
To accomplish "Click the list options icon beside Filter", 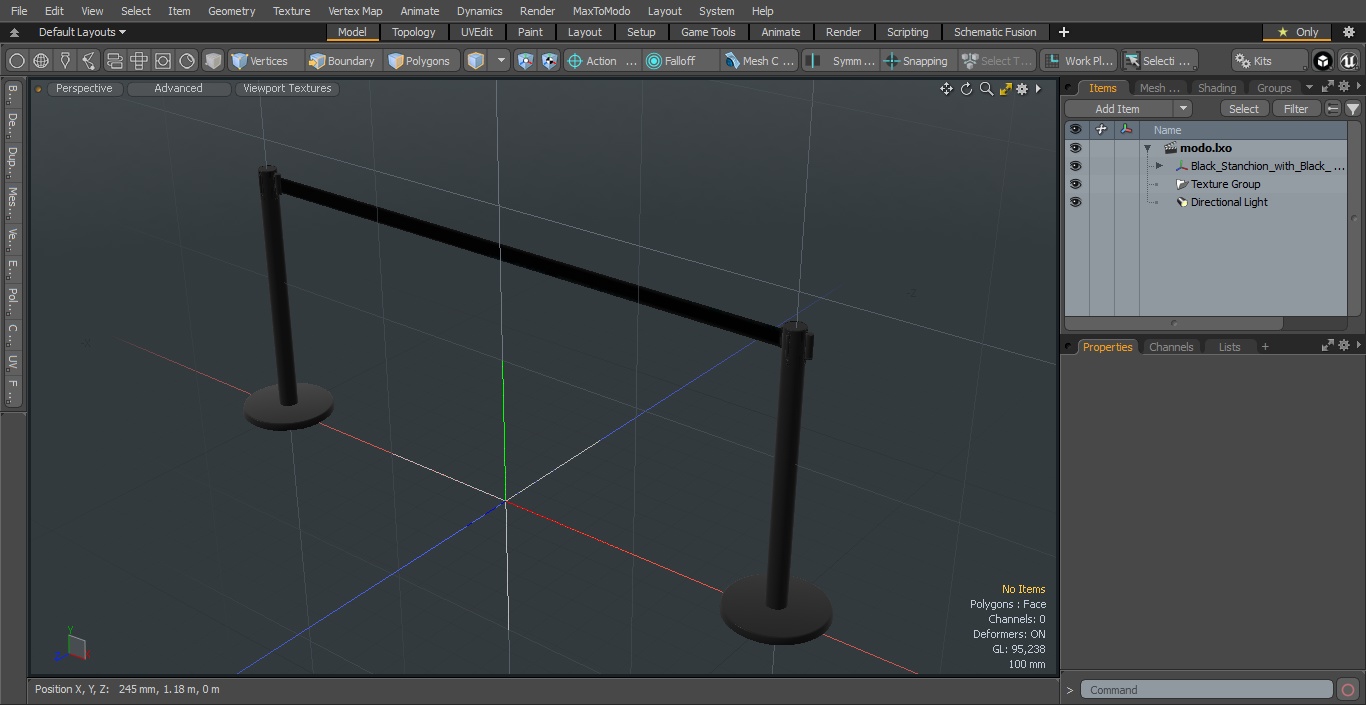I will 1333,109.
